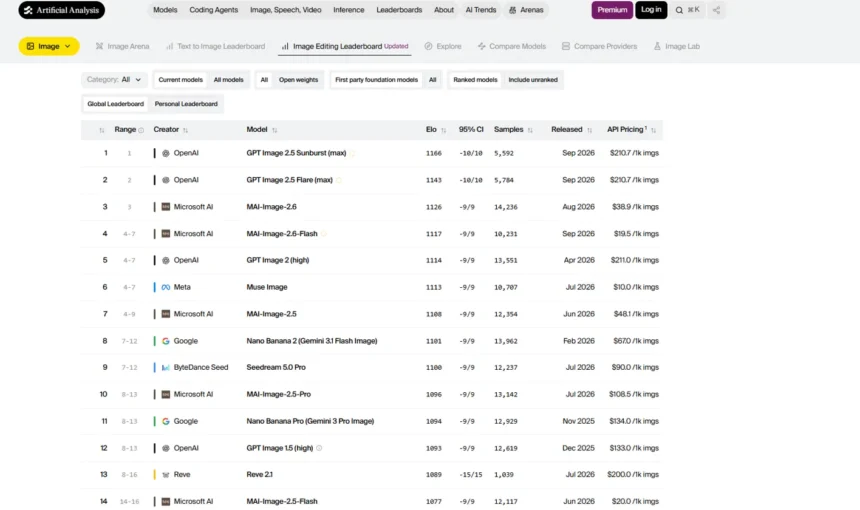This screenshot has width=860, height=510.
Task: Open Image Editing Leaderboard tab
Action: (345, 46)
